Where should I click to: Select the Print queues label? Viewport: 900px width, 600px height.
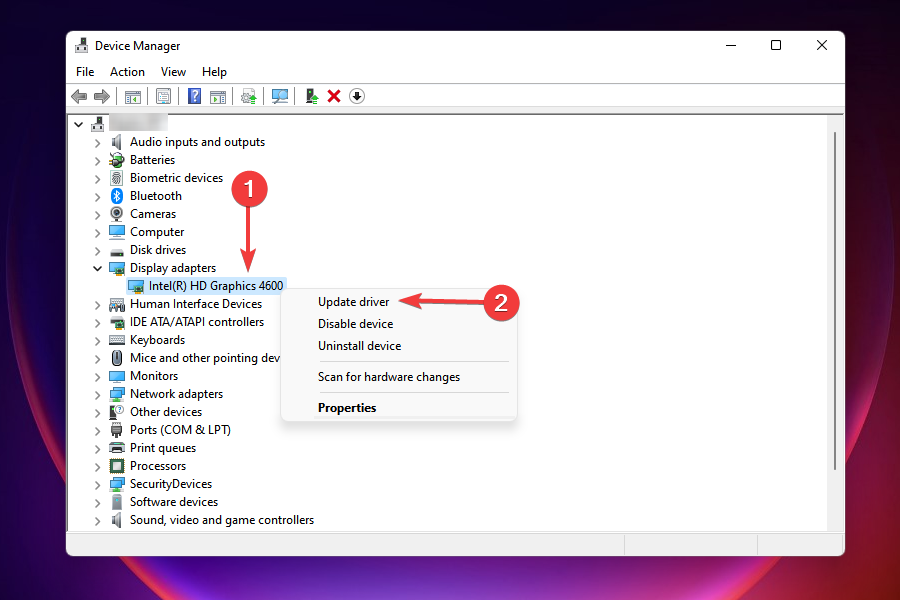coord(163,448)
